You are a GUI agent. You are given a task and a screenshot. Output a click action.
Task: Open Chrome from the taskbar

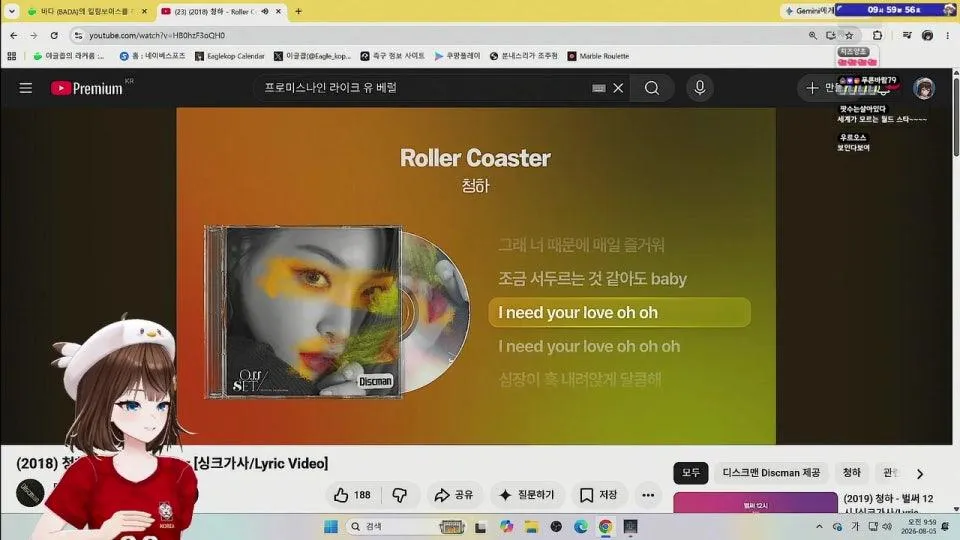[606, 527]
